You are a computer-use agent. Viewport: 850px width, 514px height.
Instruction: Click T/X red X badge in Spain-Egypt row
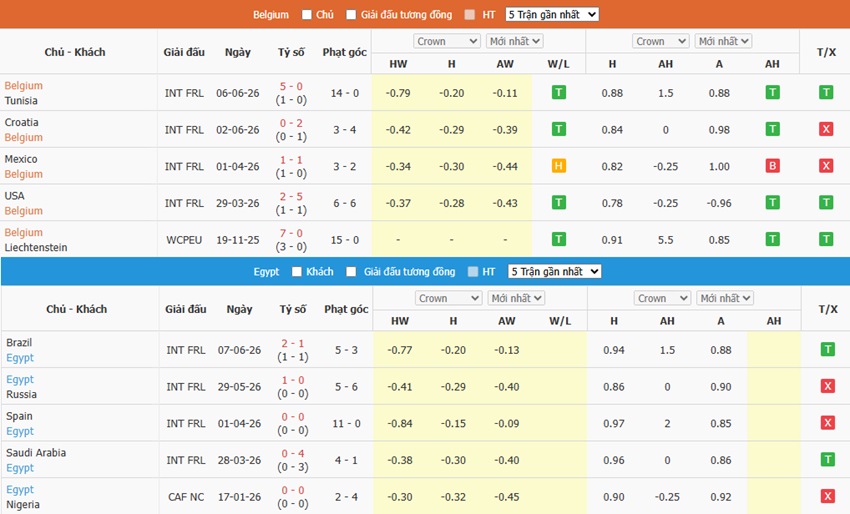click(x=827, y=423)
